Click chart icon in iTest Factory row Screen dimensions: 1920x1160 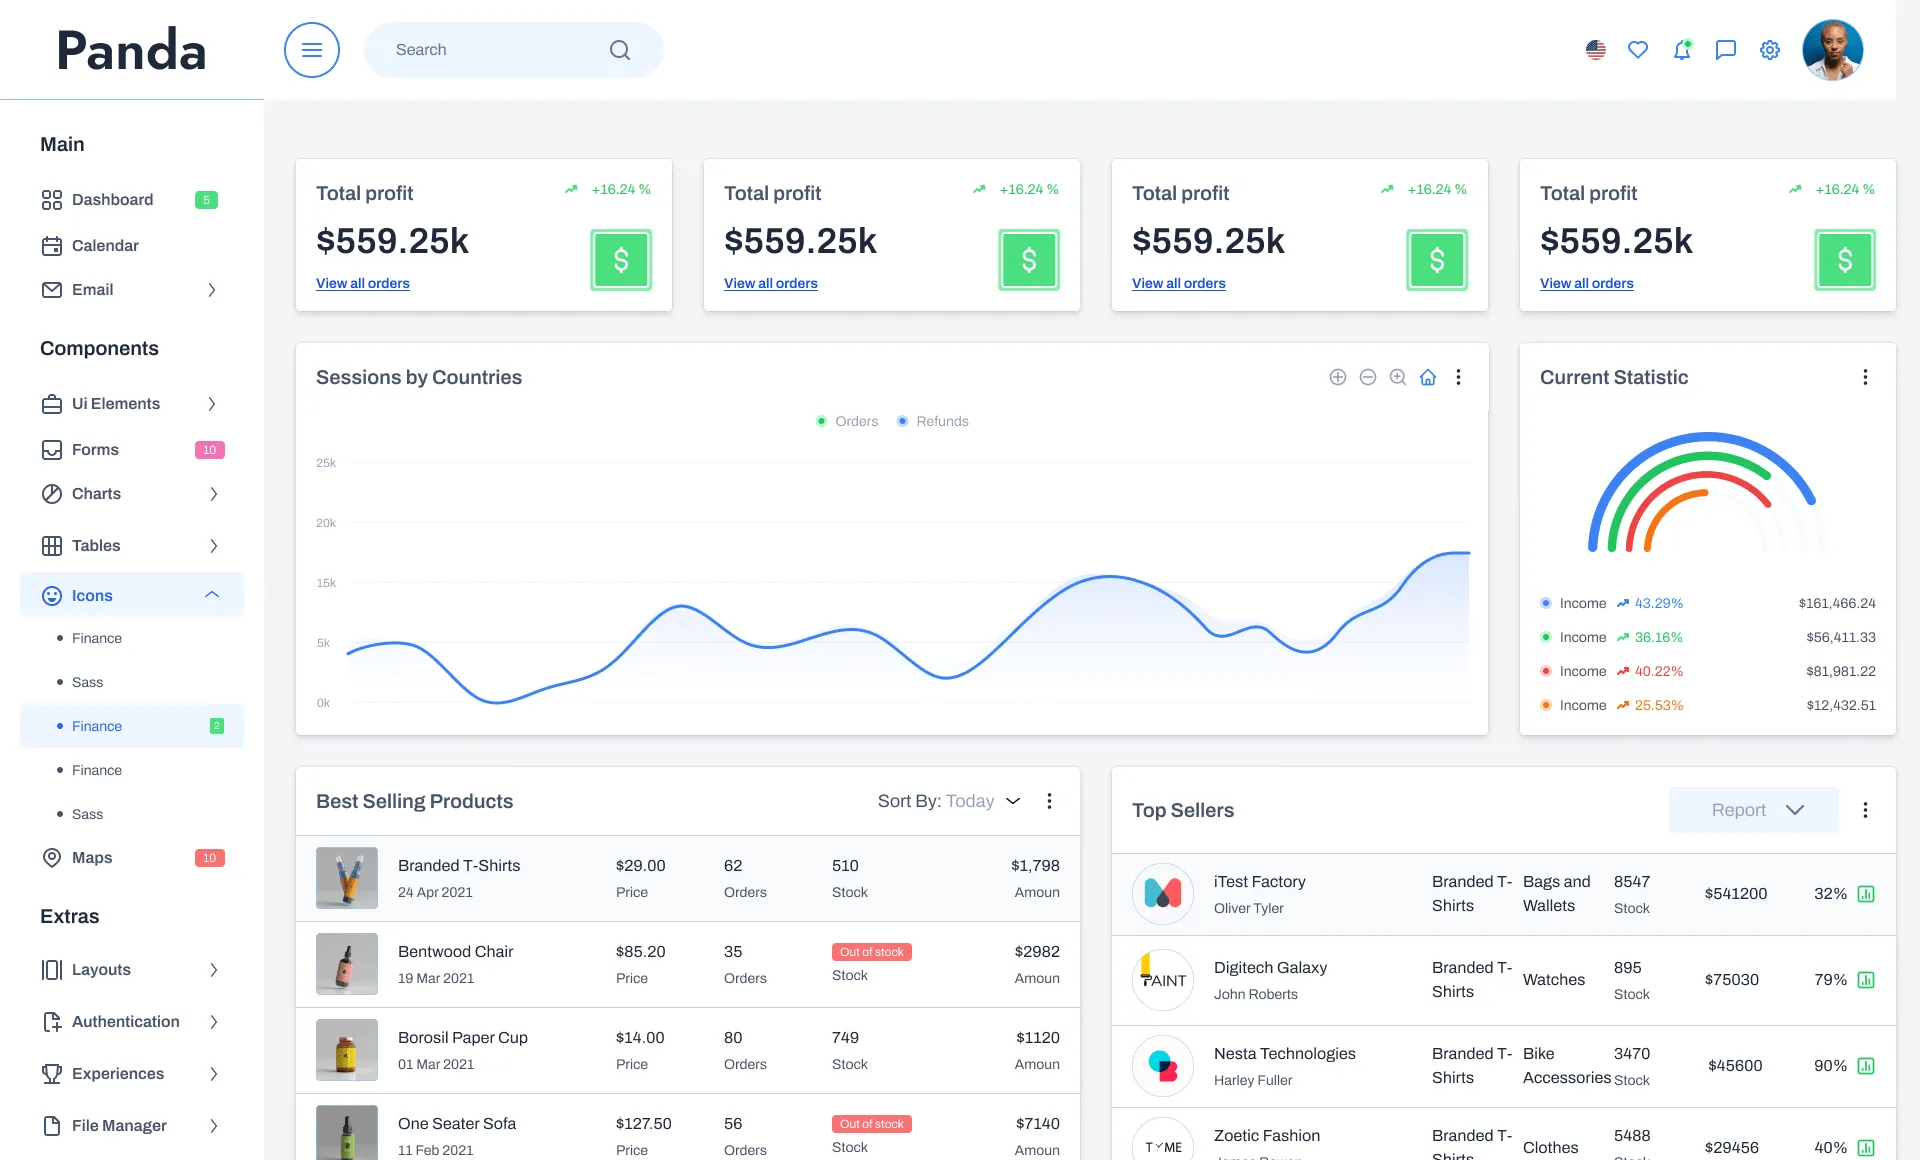(x=1866, y=894)
